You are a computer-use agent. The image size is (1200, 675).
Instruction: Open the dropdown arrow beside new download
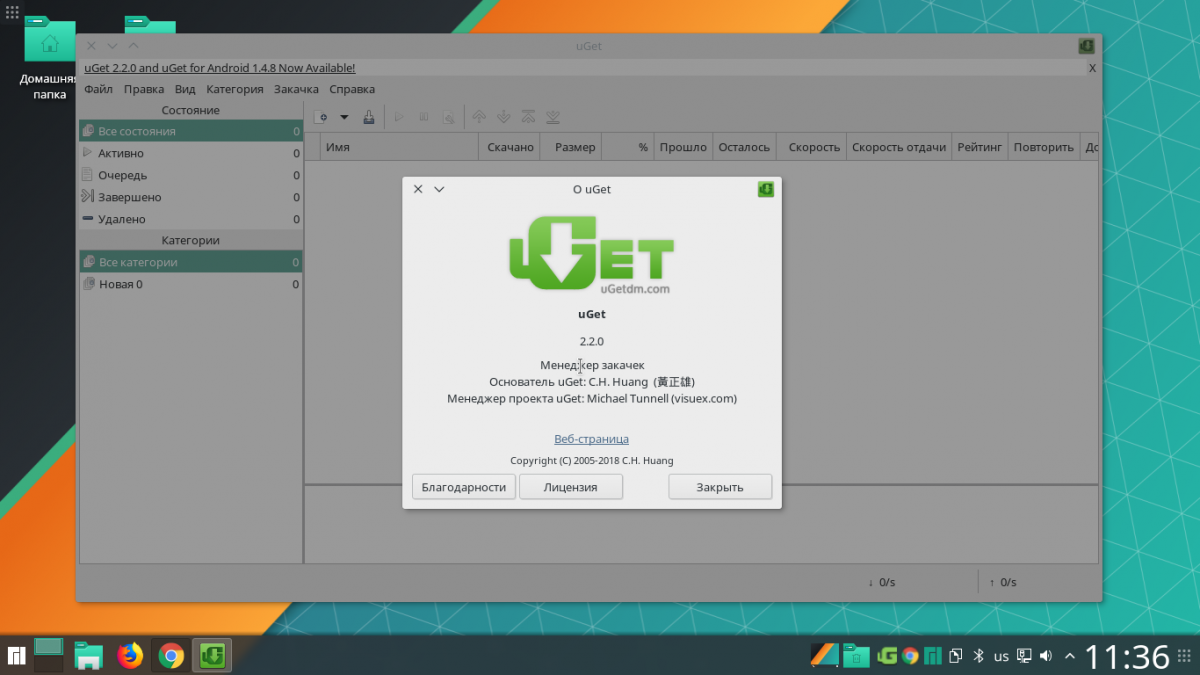(x=344, y=117)
